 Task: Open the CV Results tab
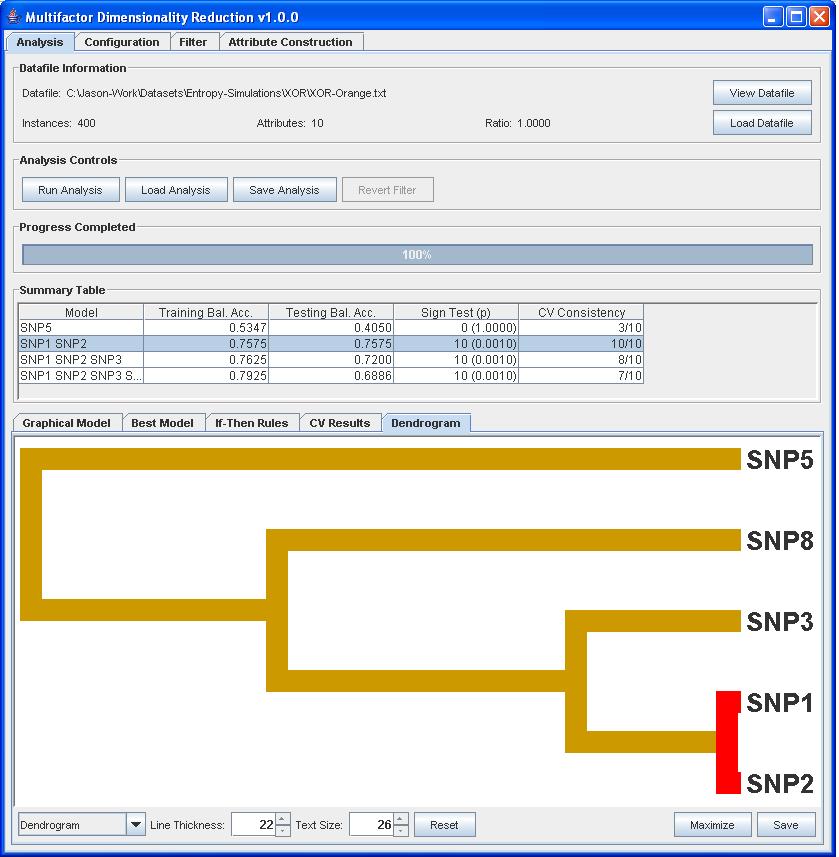(x=339, y=423)
